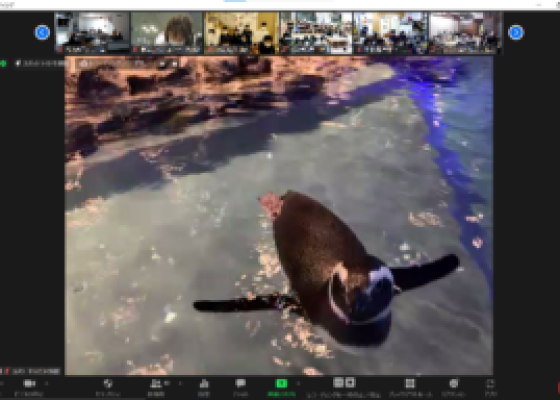
Task: Toggle the camera video on or off
Action: [29, 384]
